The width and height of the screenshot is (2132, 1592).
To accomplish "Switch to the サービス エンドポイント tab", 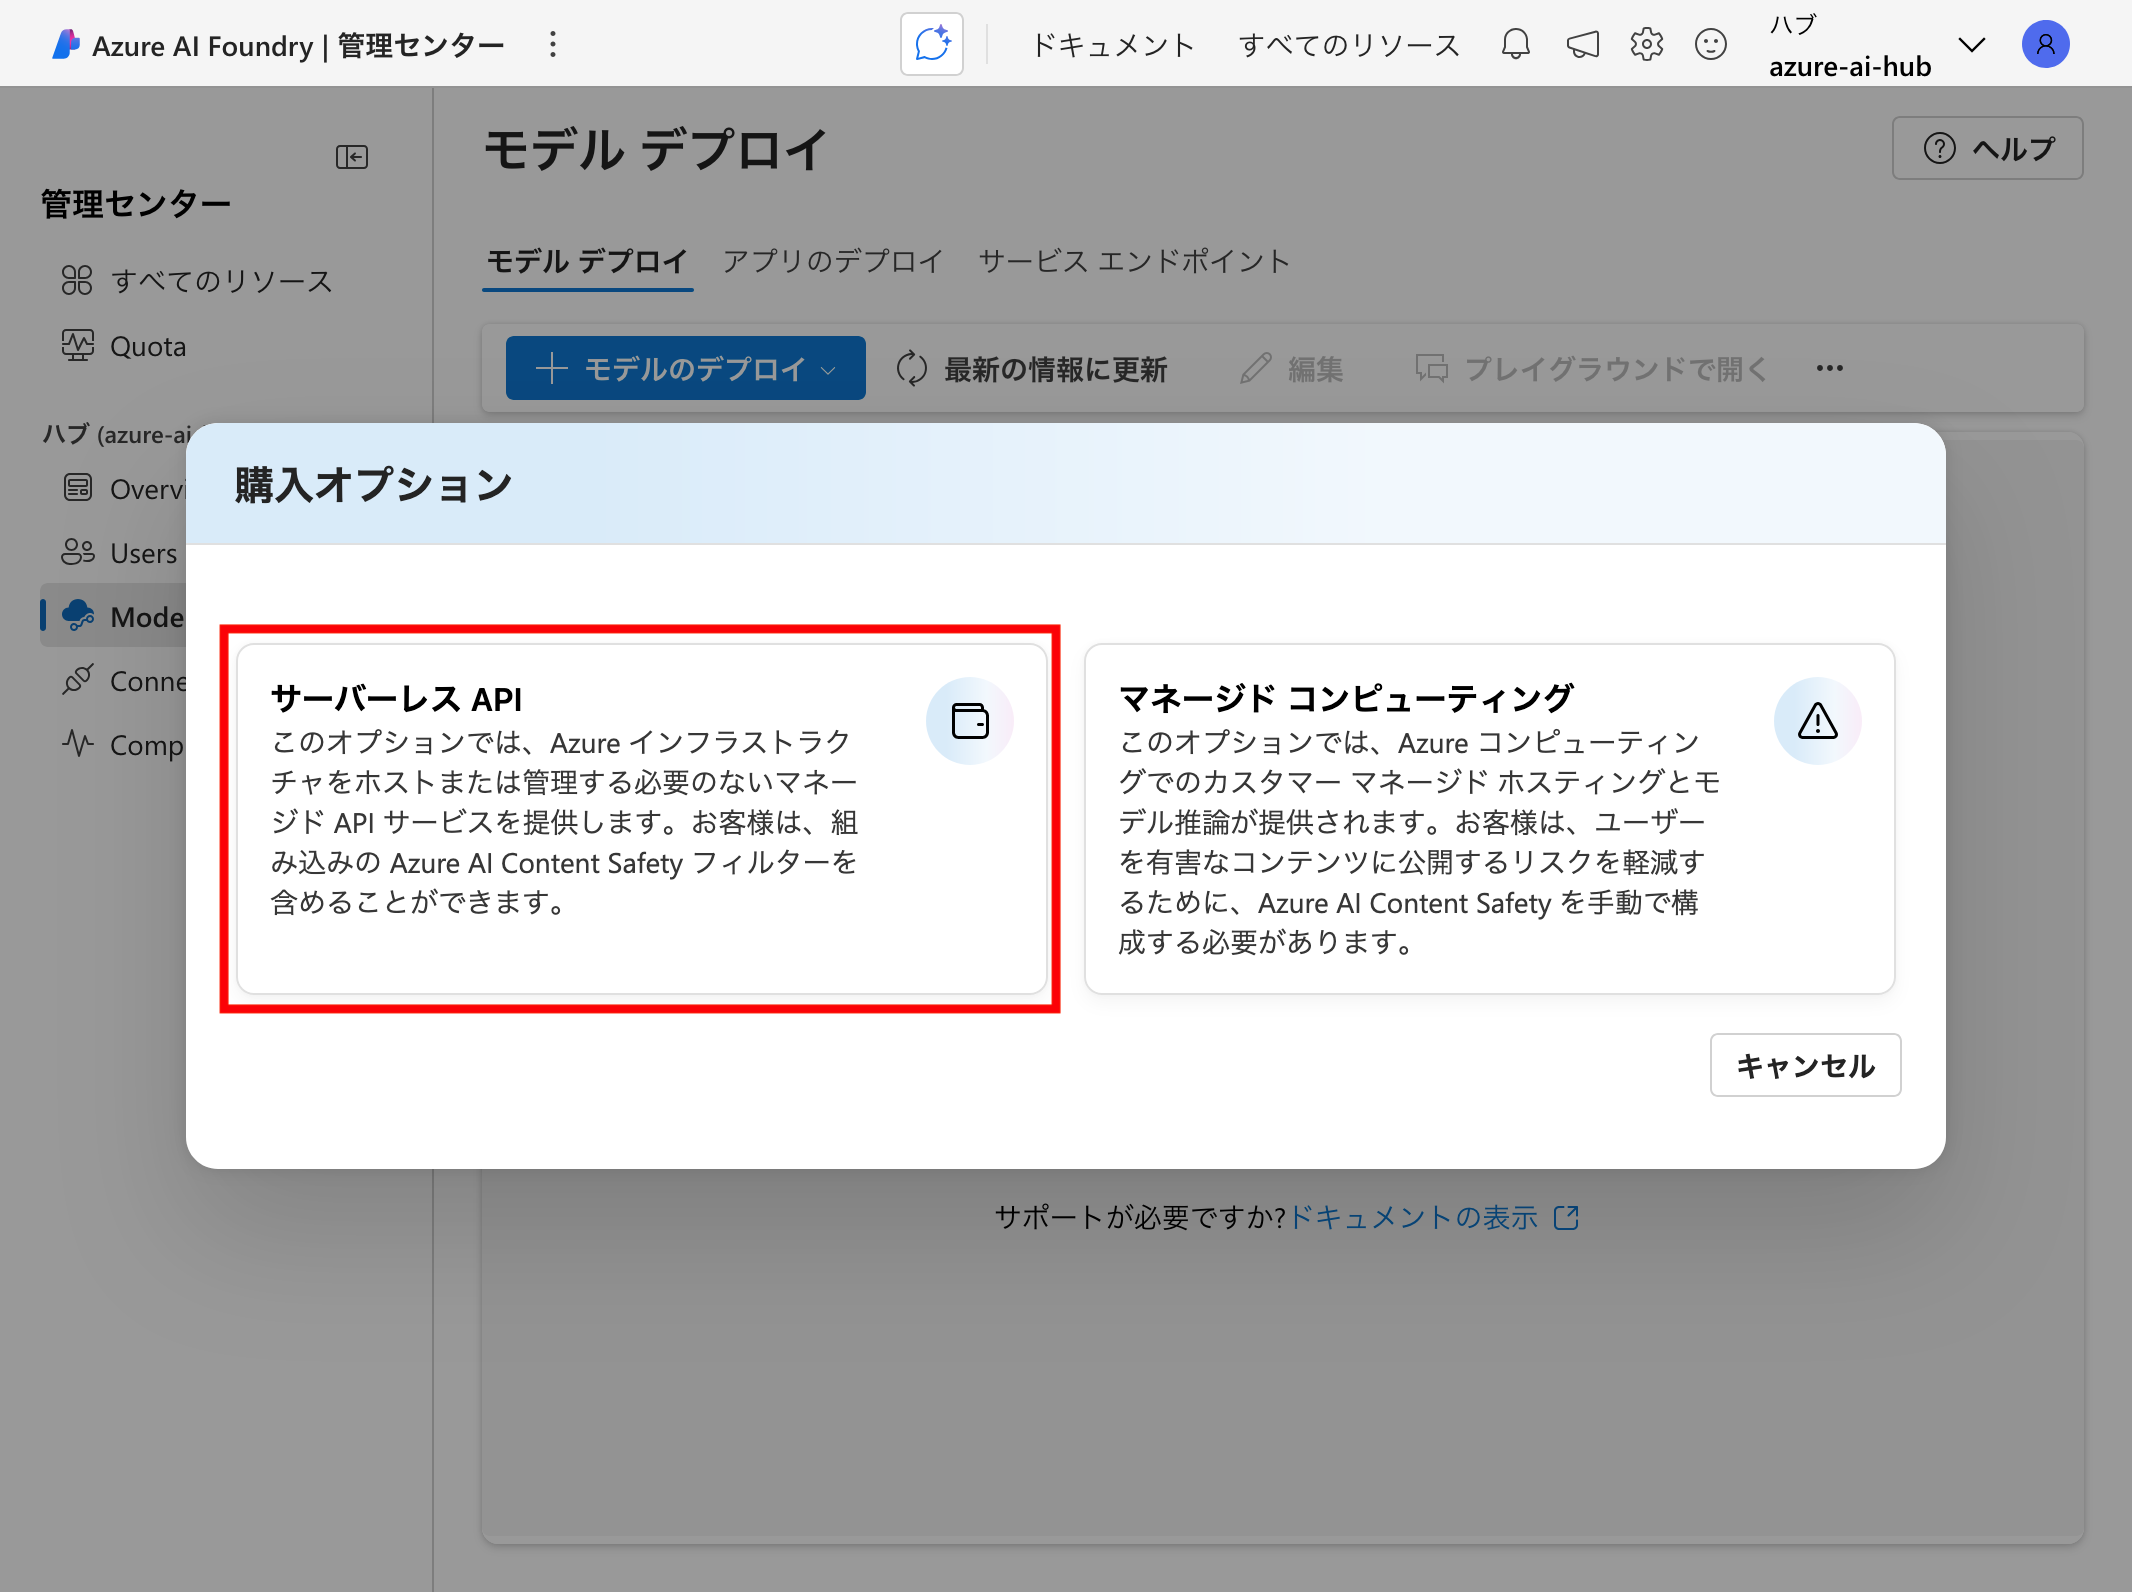I will point(1134,261).
